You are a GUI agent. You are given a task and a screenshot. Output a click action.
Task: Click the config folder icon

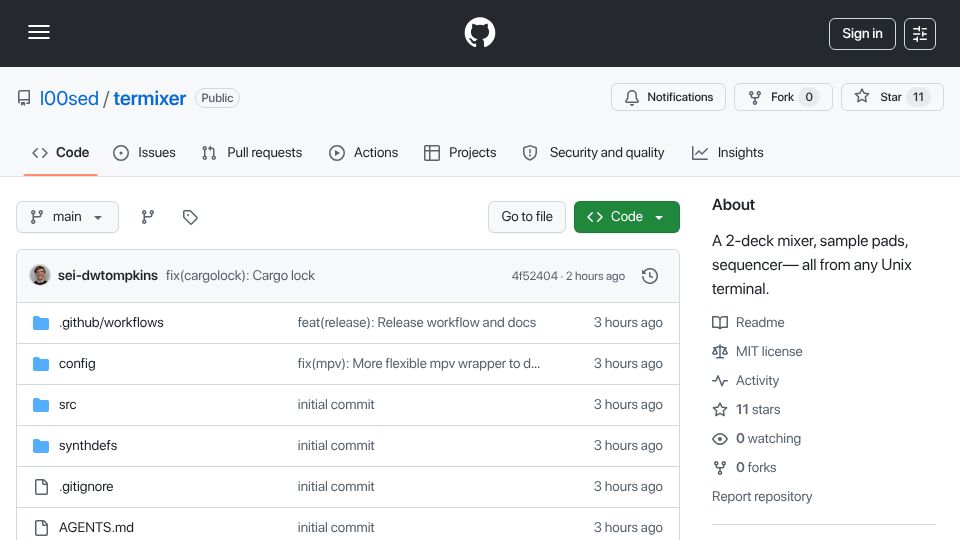(x=41, y=364)
